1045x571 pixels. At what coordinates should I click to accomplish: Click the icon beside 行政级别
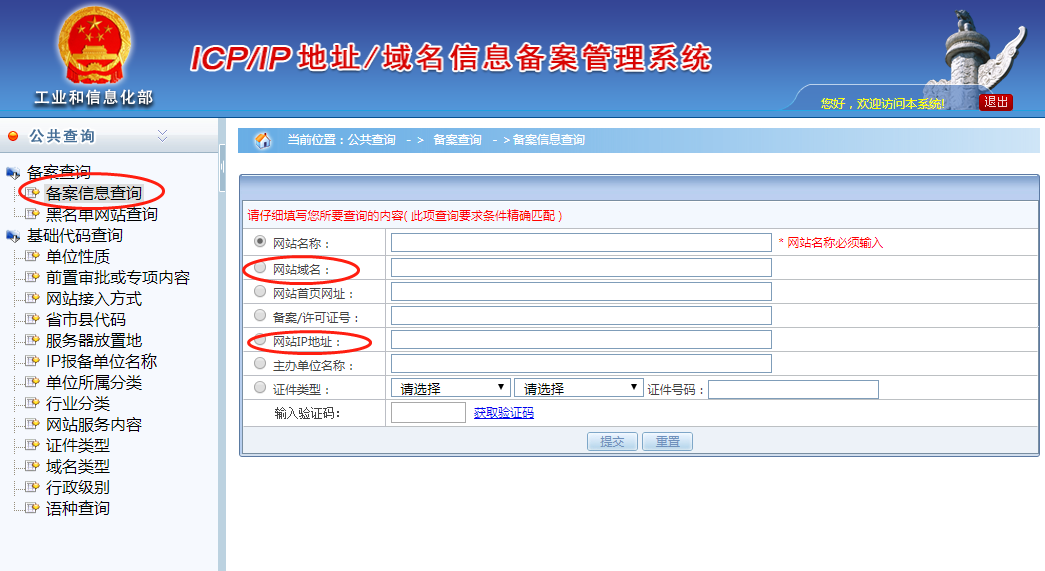pyautogui.click(x=32, y=487)
